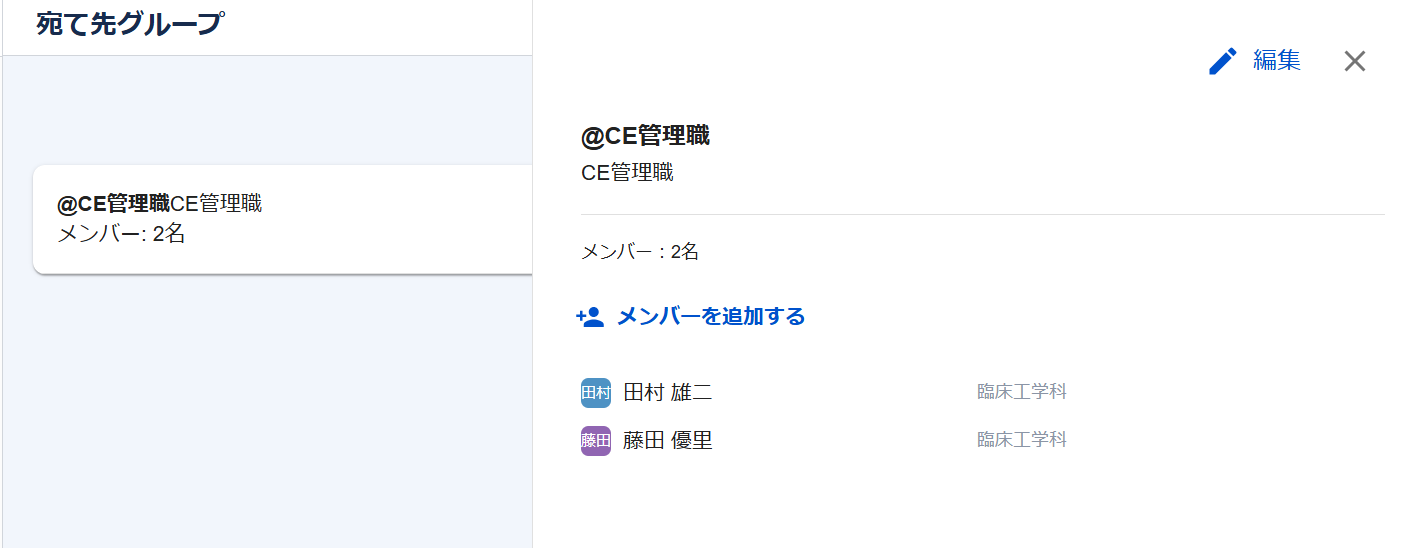This screenshot has width=1420, height=548.
Task: Click the 宛て先グループ page heading
Action: pyautogui.click(x=129, y=24)
